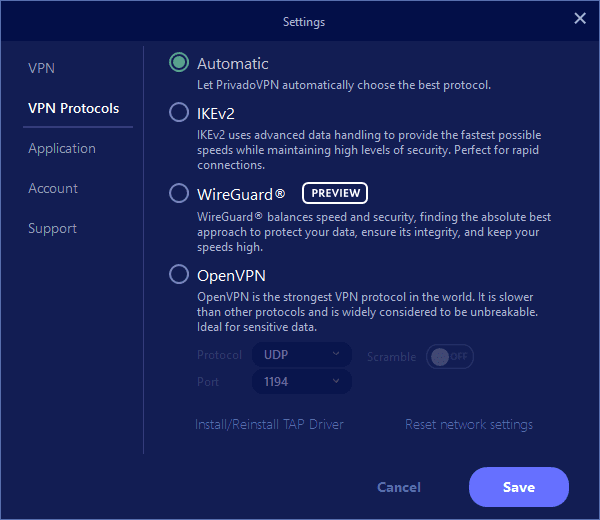Show the Support section
The image size is (600, 520).
(x=52, y=228)
